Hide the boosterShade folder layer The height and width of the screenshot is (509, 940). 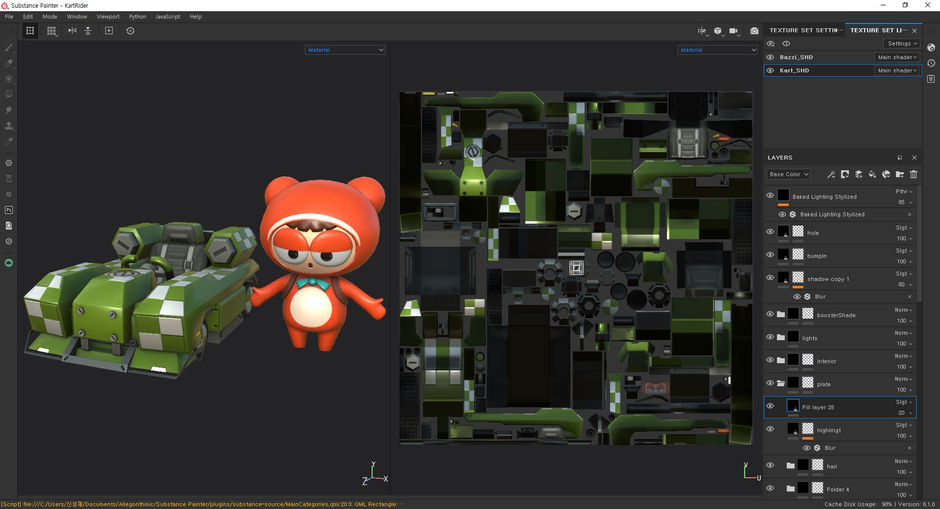pos(770,315)
